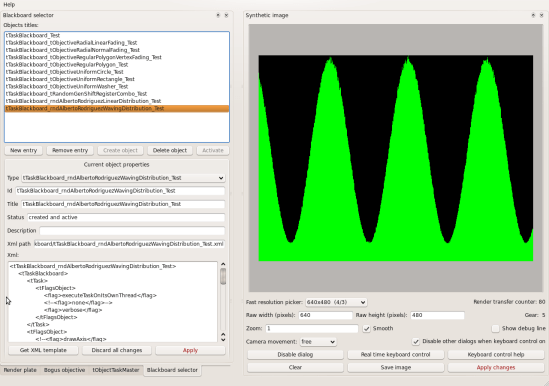Switch to tObjectTaskMaster tab
549x386 pixels.
(116, 370)
